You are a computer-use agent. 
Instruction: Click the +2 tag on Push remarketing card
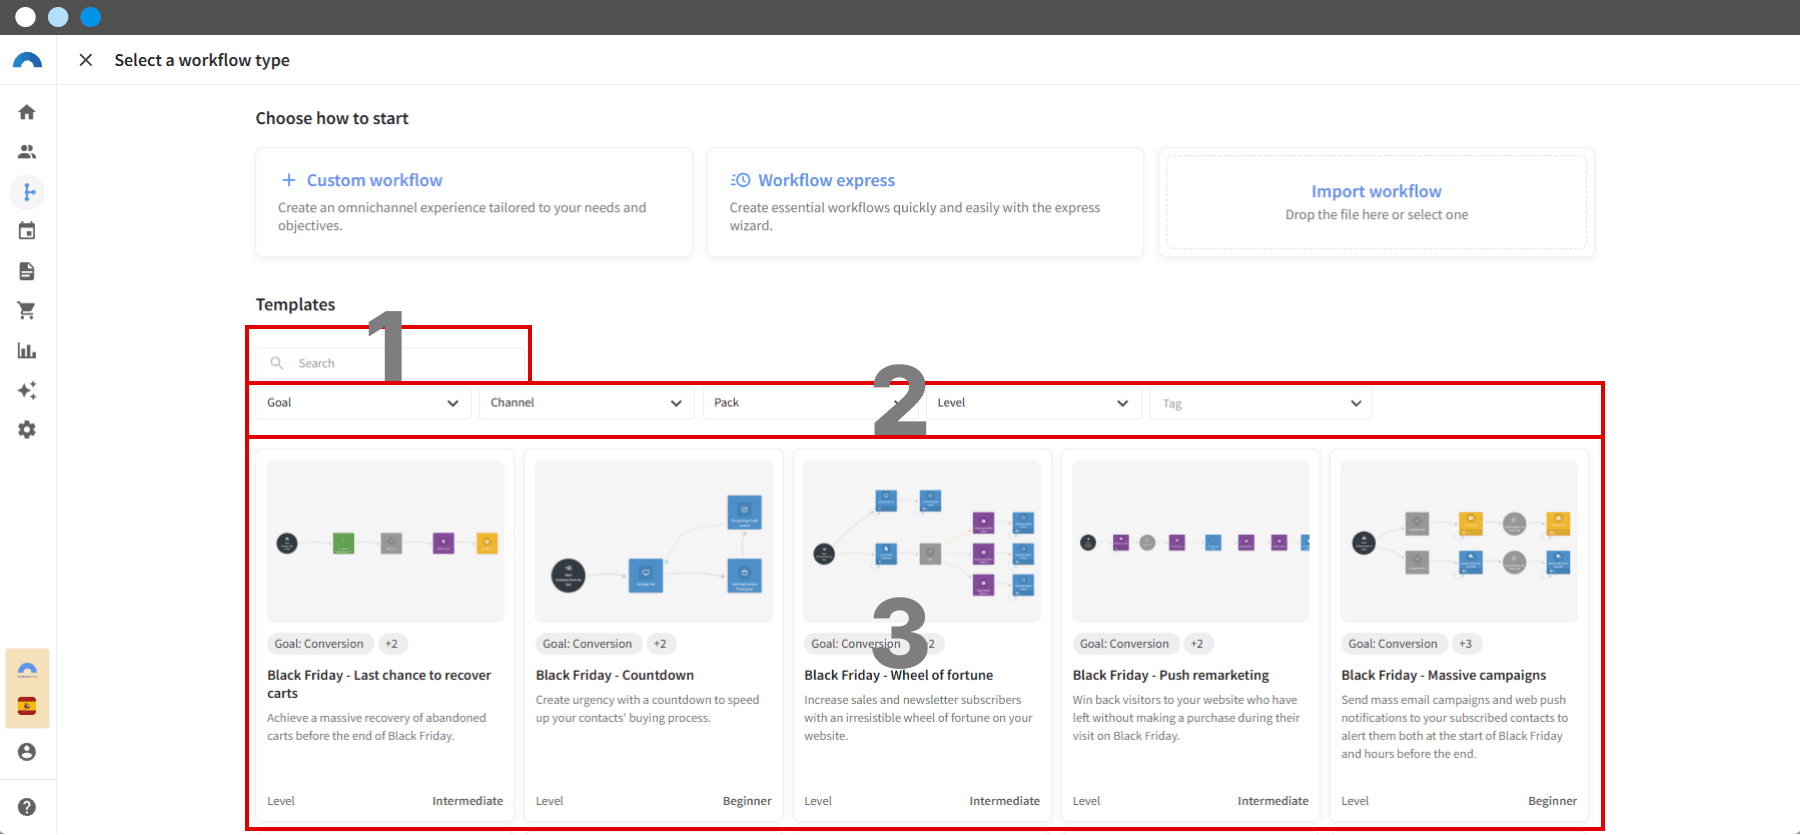click(1197, 644)
